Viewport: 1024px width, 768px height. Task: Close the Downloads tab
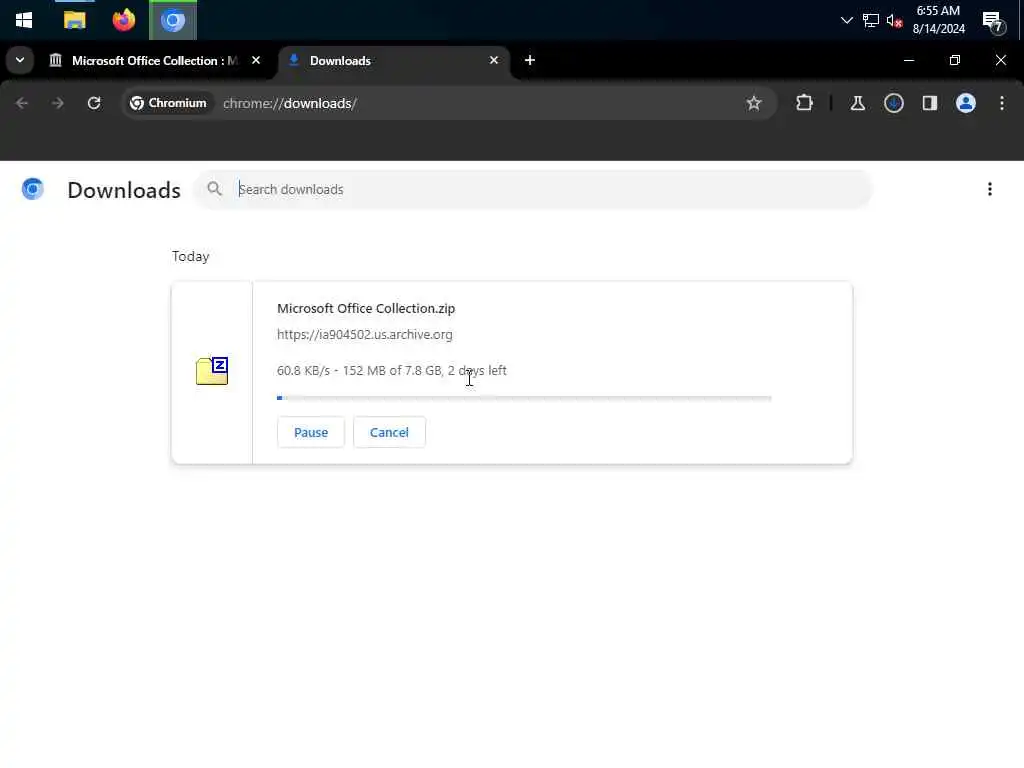coord(494,60)
